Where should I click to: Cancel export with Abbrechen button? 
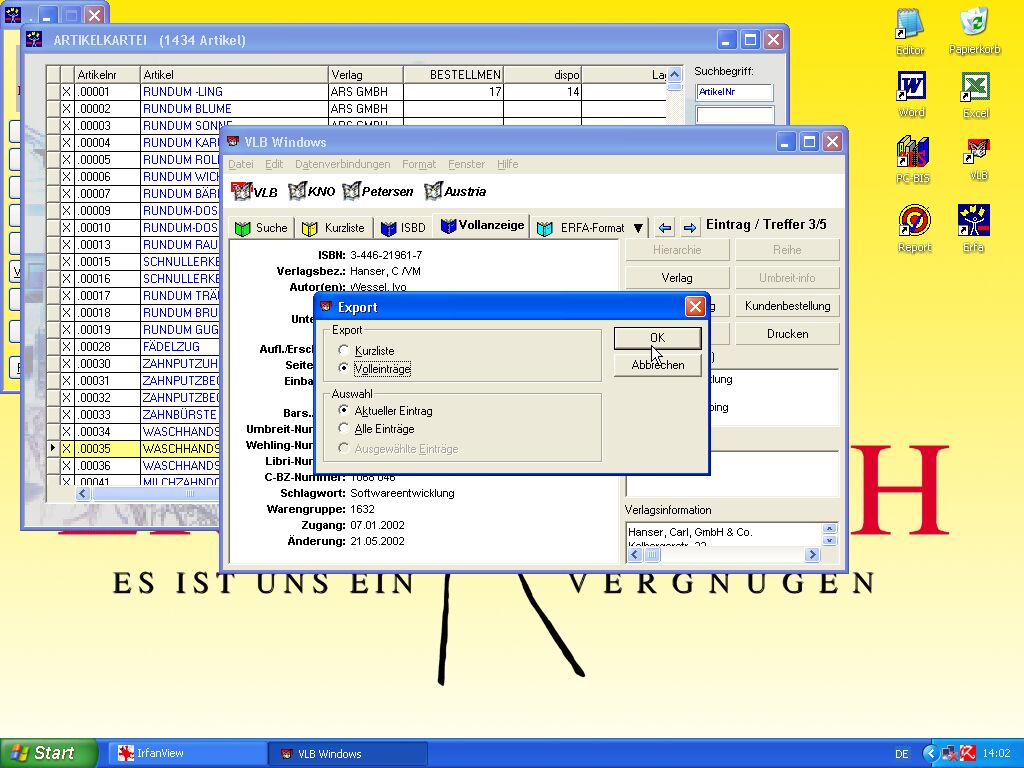[x=658, y=365]
